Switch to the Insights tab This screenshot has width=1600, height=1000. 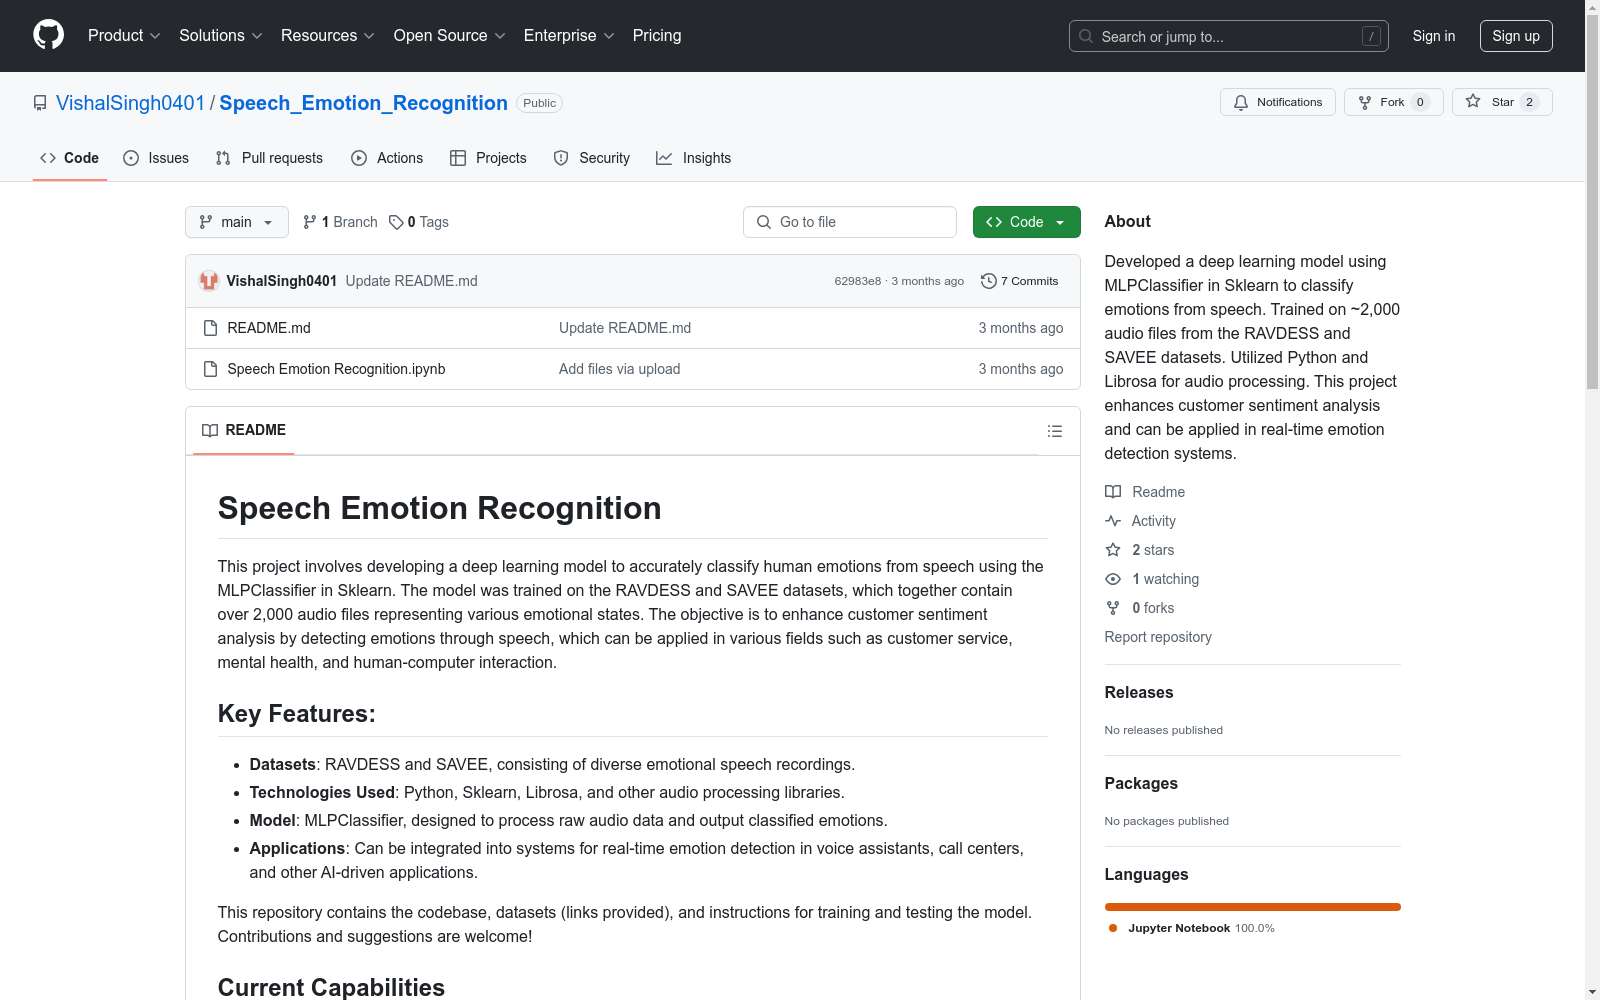[x=693, y=158]
